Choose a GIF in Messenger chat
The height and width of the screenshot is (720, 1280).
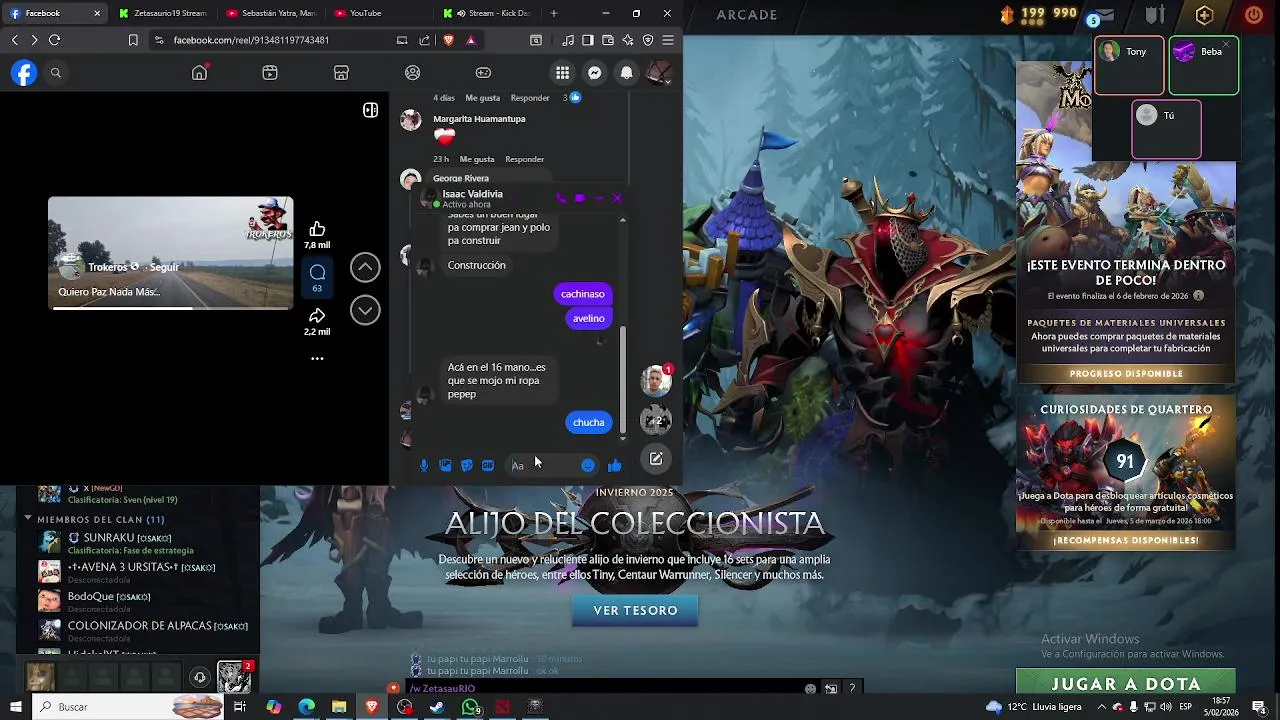488,465
